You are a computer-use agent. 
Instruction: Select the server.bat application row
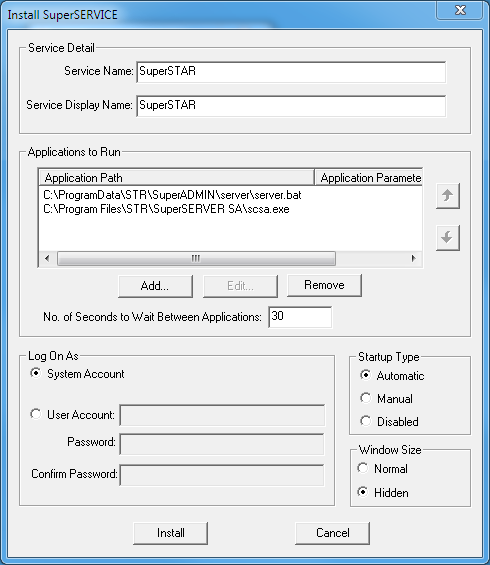point(231,195)
